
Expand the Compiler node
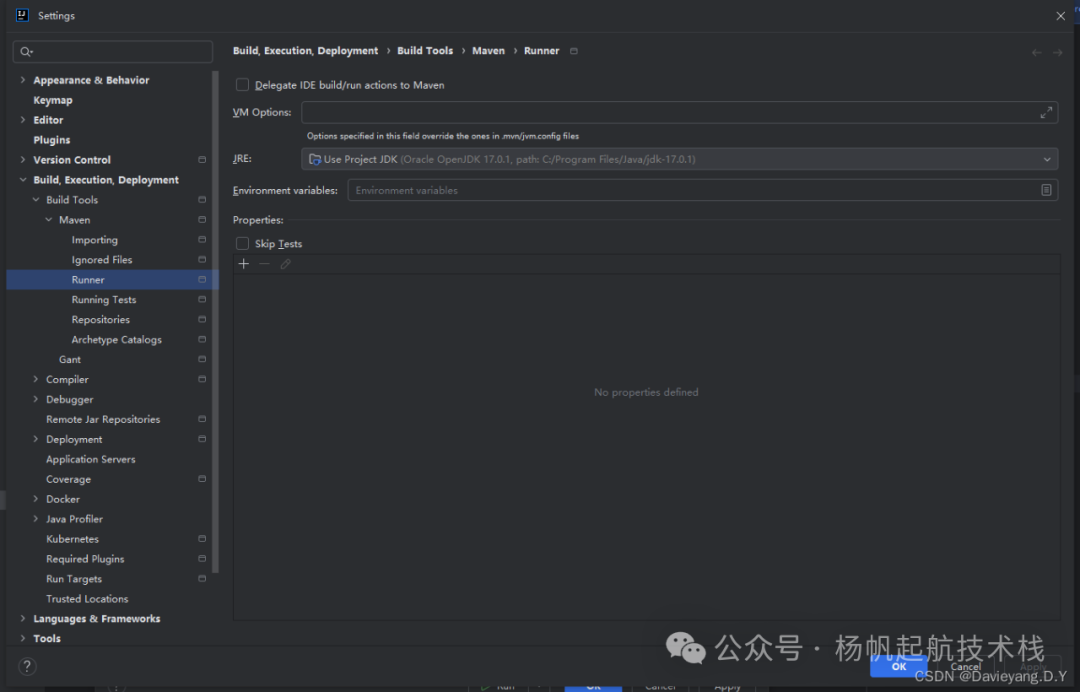(36, 379)
